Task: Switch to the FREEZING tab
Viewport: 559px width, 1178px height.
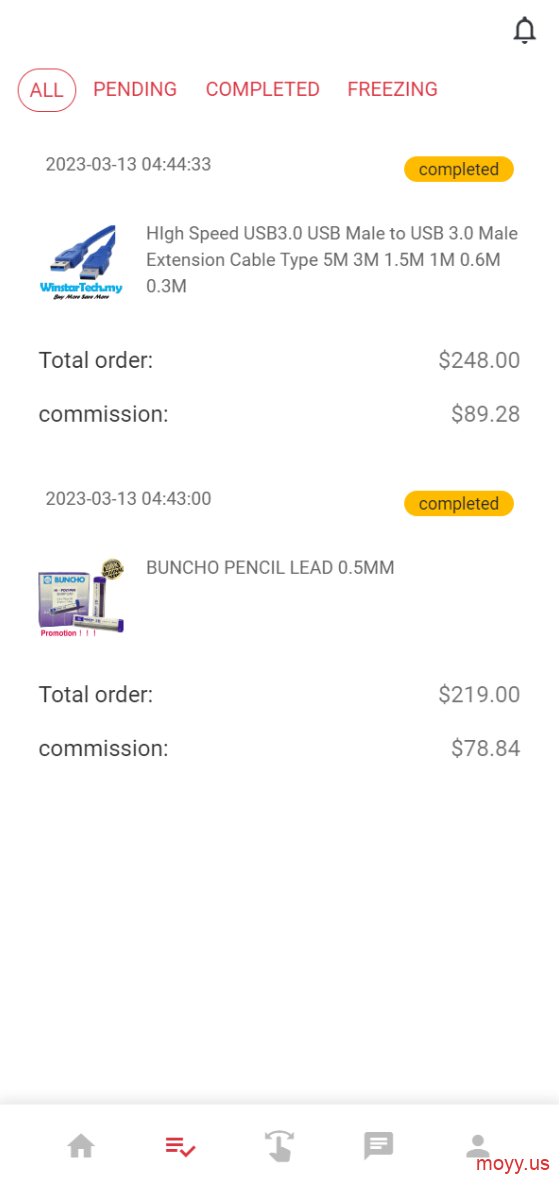Action: point(392,89)
